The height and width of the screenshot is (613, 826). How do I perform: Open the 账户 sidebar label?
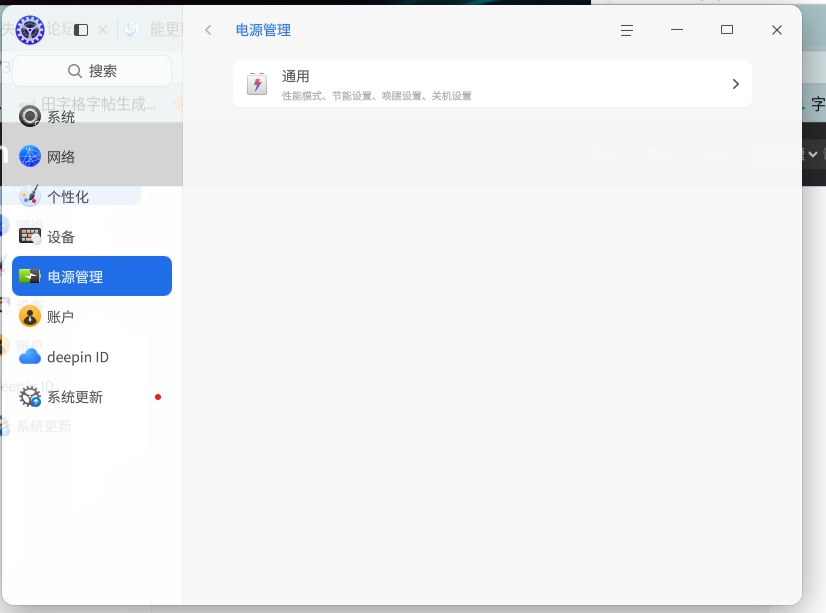pos(61,317)
